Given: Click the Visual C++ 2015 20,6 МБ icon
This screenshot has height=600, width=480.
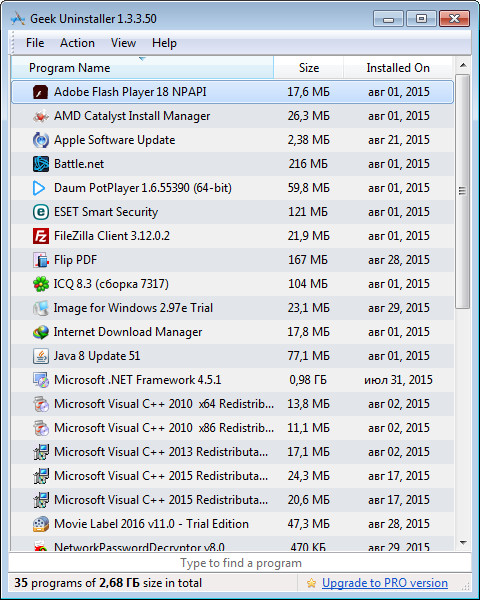Looking at the screenshot, I should 41,500.
